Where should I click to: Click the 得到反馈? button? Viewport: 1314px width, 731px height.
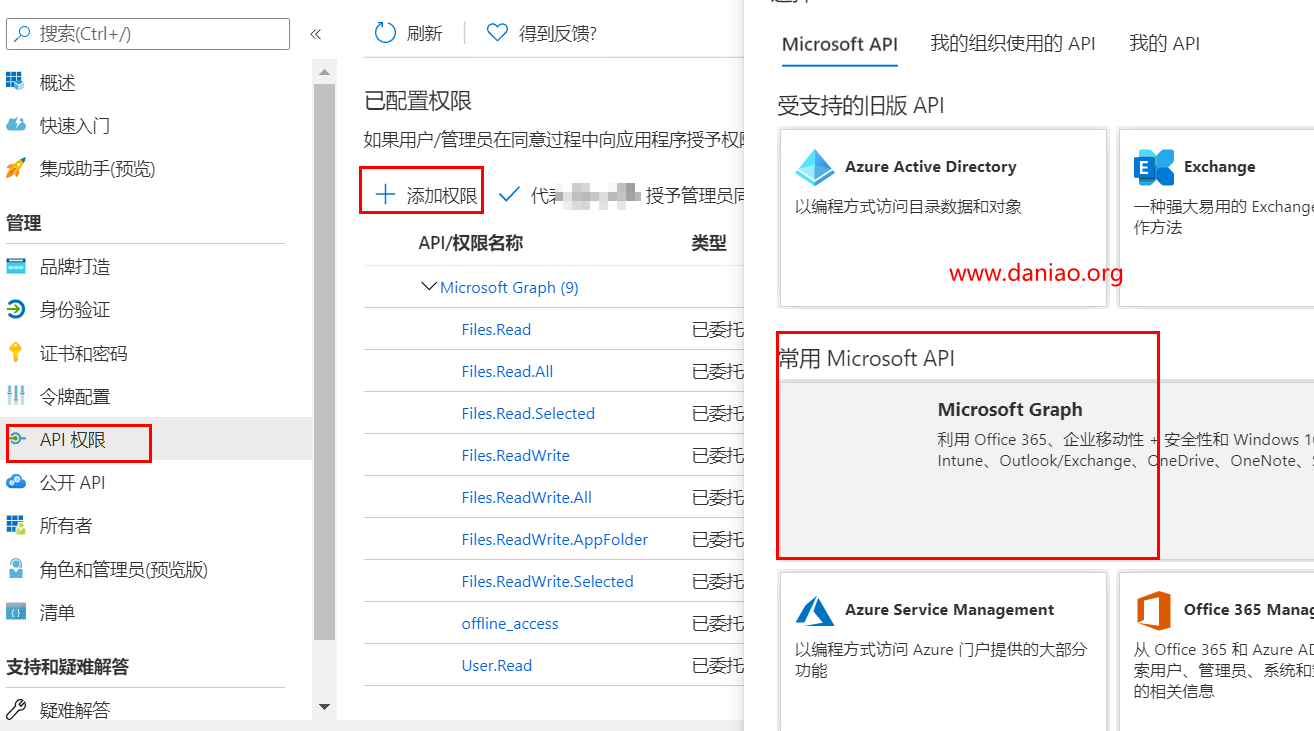541,33
